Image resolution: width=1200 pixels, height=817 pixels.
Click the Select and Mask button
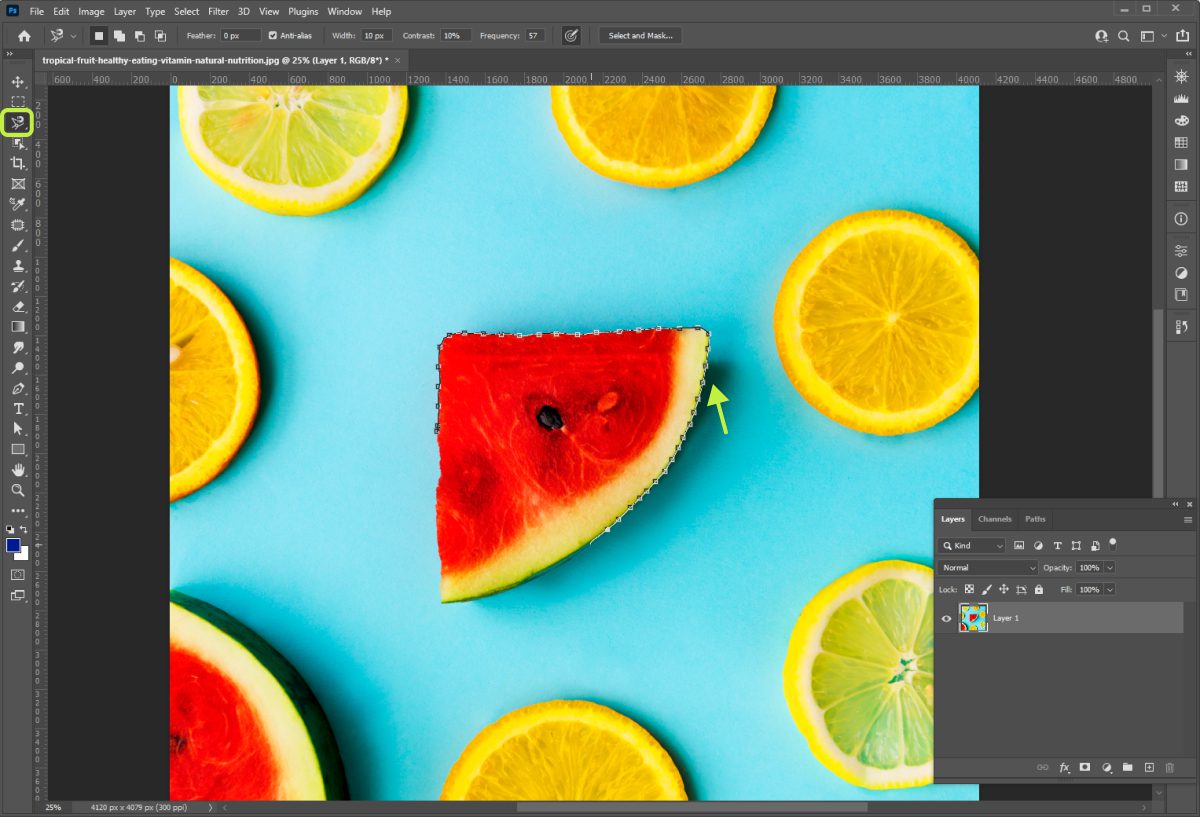coord(641,35)
